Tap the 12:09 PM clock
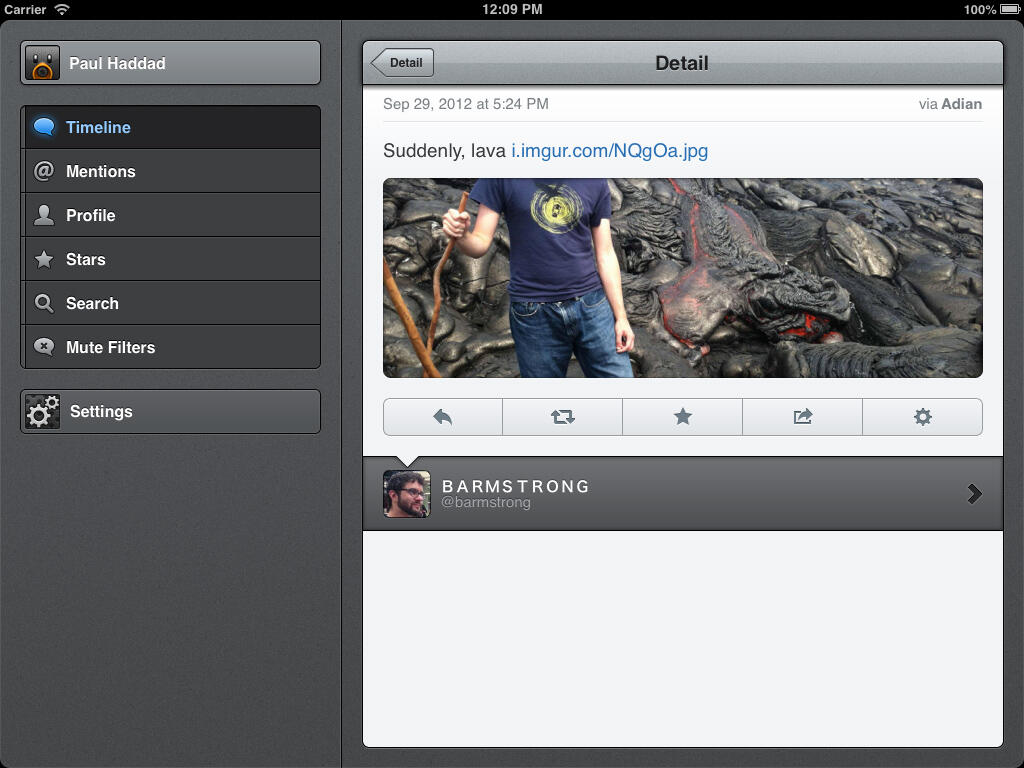This screenshot has height=768, width=1024. (512, 9)
